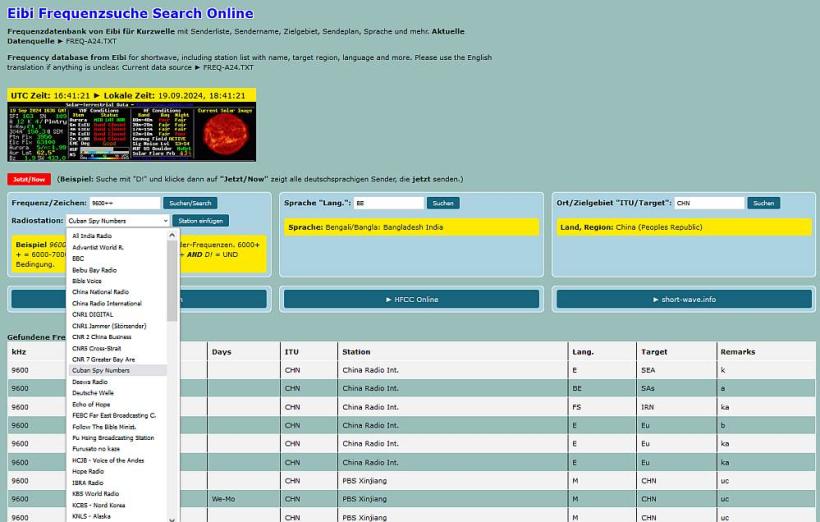
Task: Click China Radio Int. row targeting SEA
Action: pos(412,370)
